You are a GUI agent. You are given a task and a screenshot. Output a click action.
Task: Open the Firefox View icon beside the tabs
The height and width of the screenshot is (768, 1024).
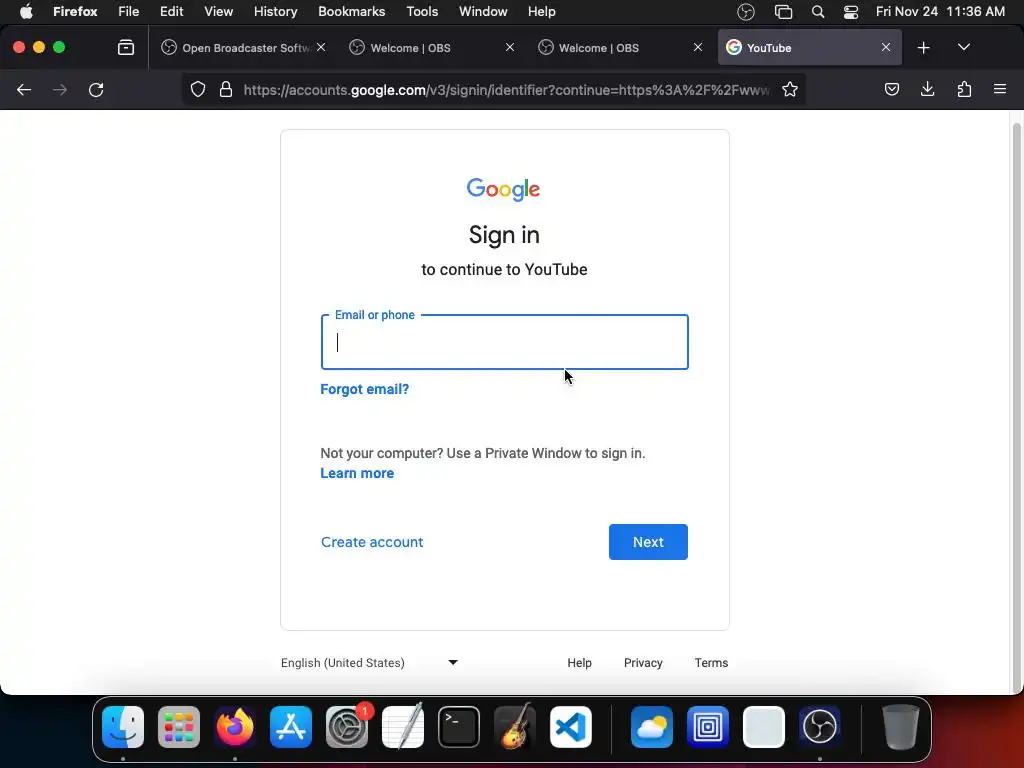point(126,48)
